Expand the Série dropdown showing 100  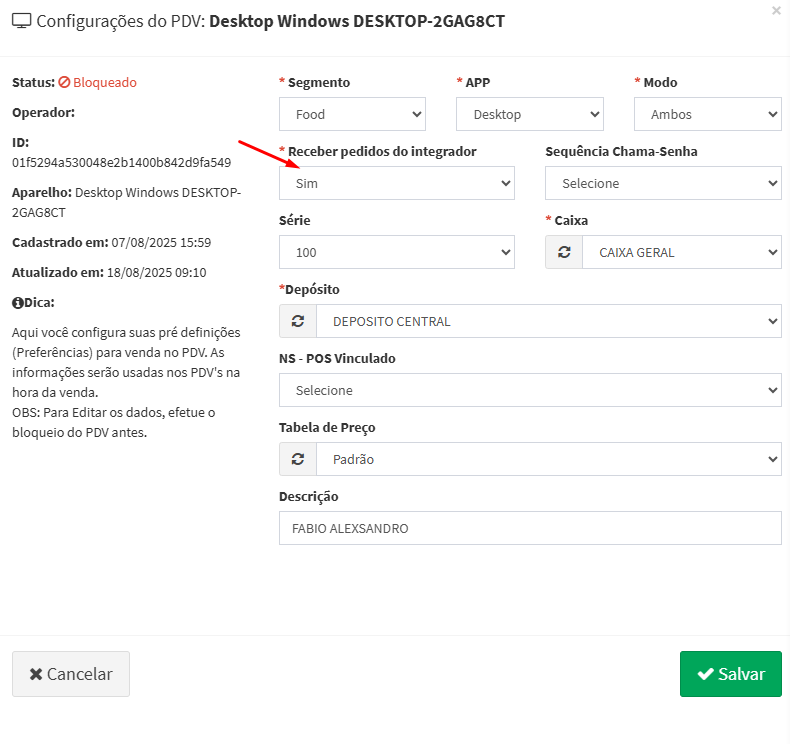pos(396,253)
